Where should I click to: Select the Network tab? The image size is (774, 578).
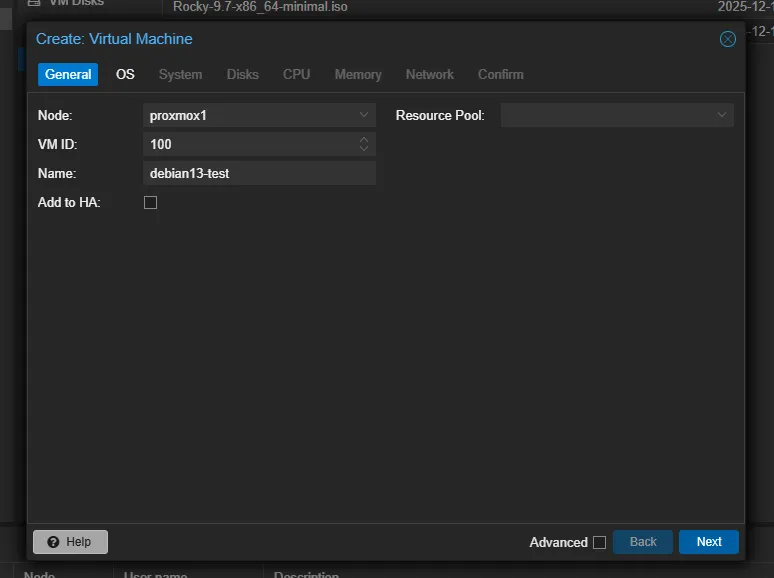429,74
